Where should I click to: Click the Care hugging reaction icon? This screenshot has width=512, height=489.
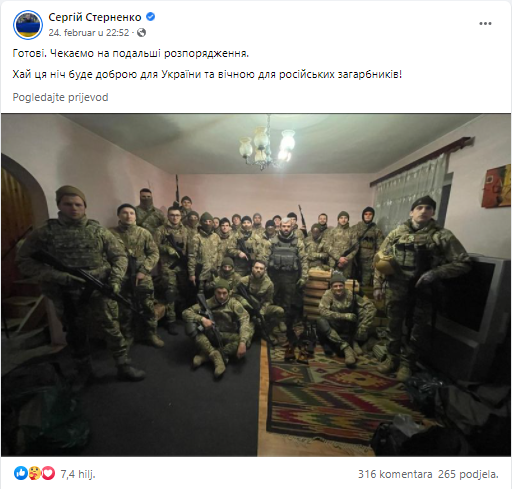(35, 473)
